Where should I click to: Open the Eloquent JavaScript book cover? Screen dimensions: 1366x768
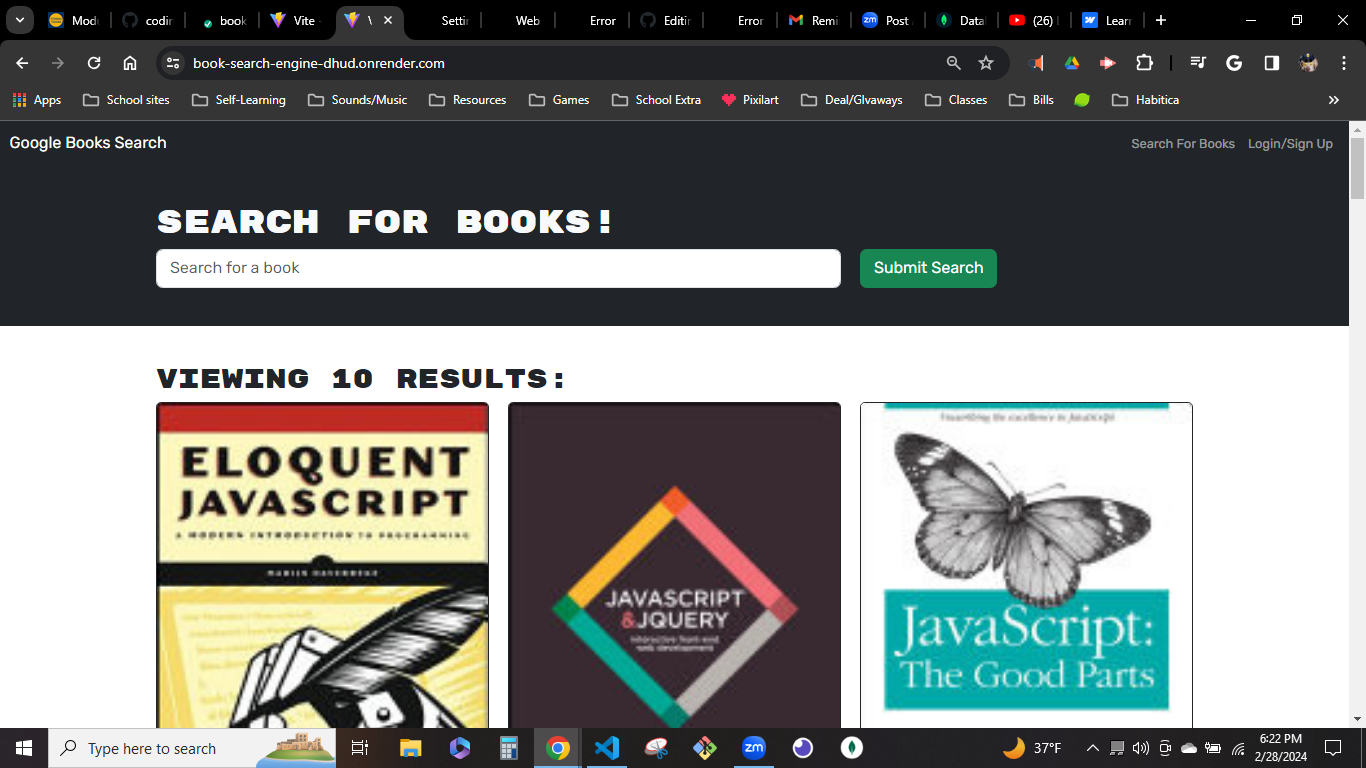click(322, 565)
